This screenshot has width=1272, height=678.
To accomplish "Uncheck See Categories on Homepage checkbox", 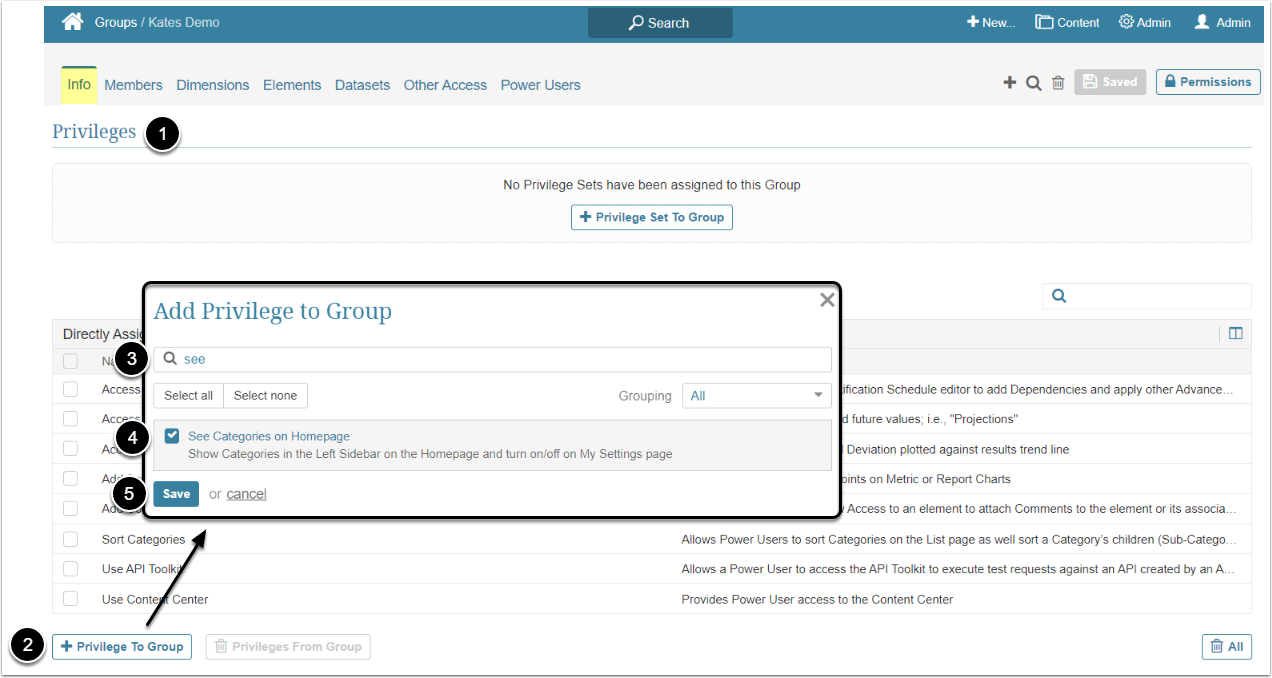I will (x=172, y=436).
